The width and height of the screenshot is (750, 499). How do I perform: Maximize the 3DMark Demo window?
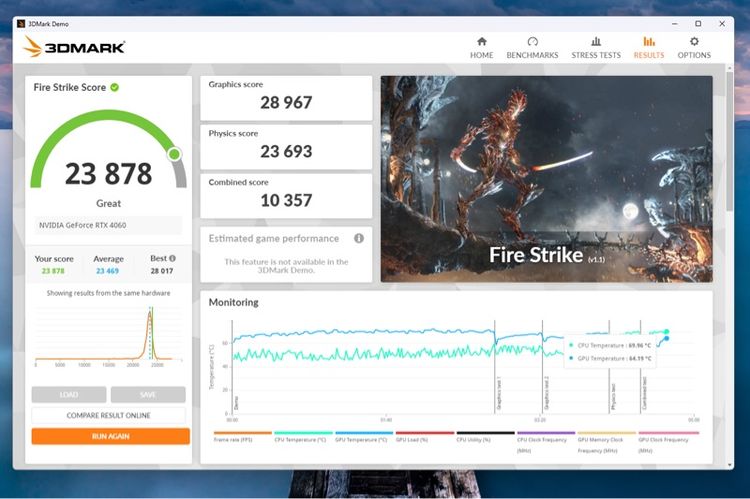(x=698, y=23)
